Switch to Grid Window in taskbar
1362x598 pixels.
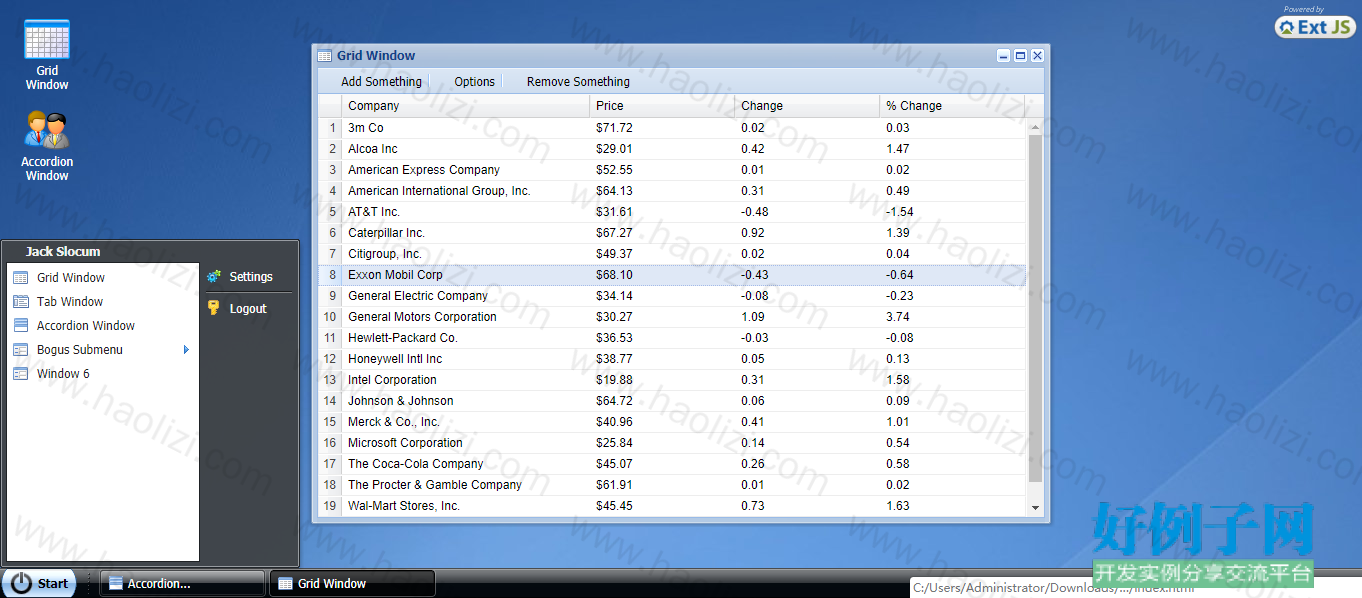click(x=352, y=583)
